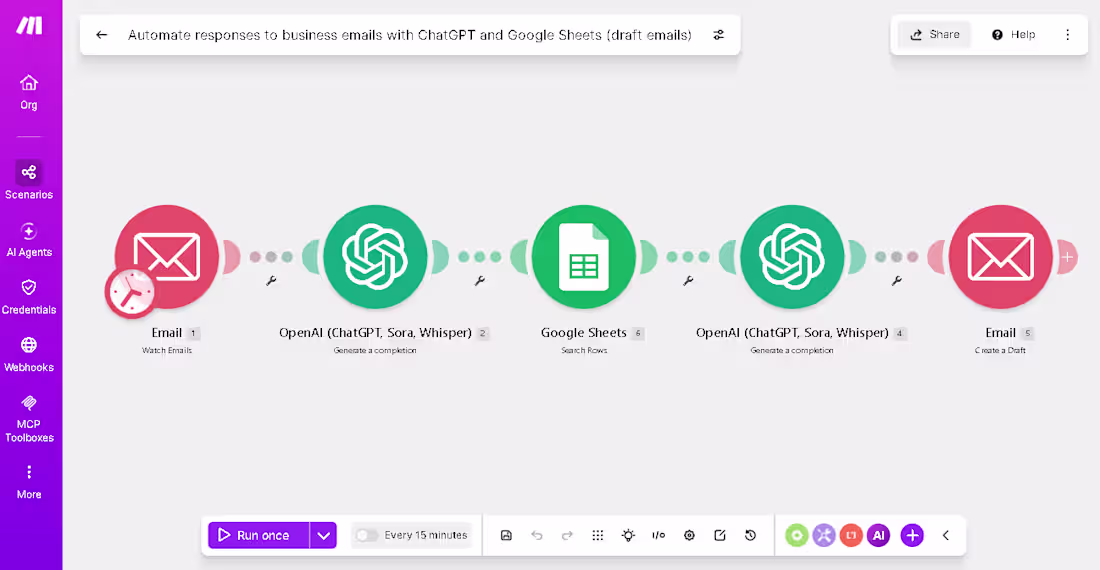The height and width of the screenshot is (570, 1100).
Task: Click the light purple tools icon
Action: click(x=824, y=535)
